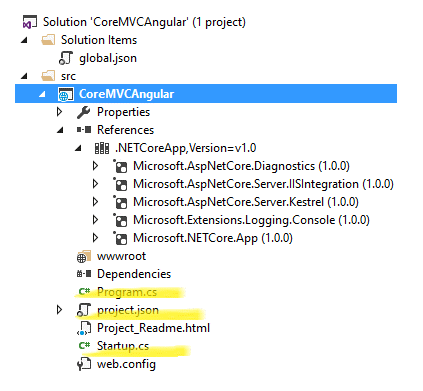Select Startup.cs in the tree
Screen dimensions: 423x391
coord(123,346)
